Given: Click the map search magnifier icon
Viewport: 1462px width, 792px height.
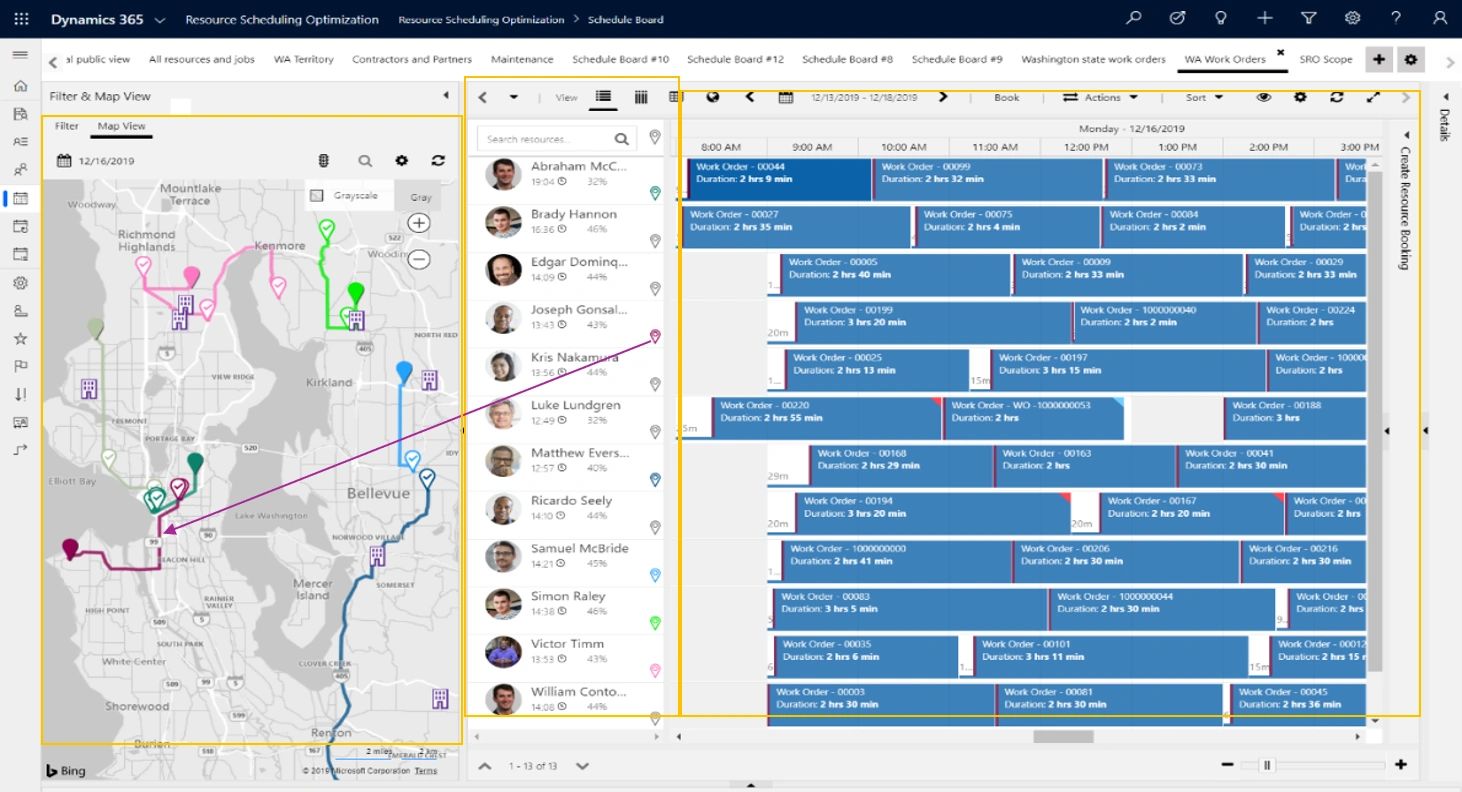Looking at the screenshot, I should coord(365,161).
